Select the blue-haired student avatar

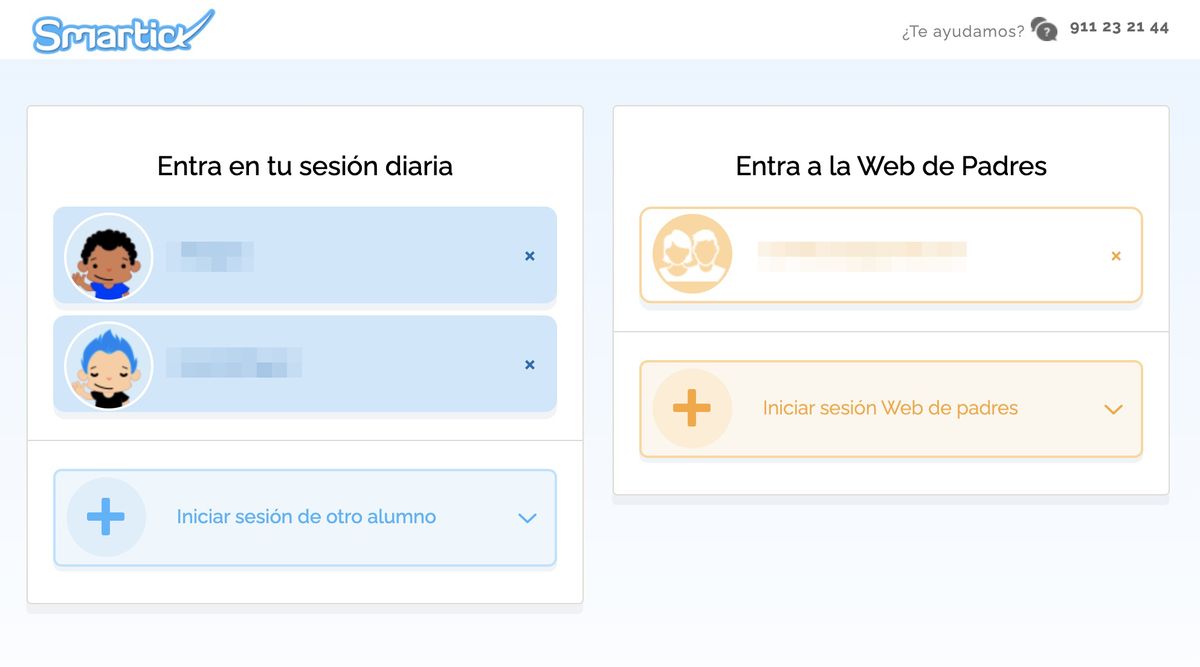pyautogui.click(x=108, y=364)
